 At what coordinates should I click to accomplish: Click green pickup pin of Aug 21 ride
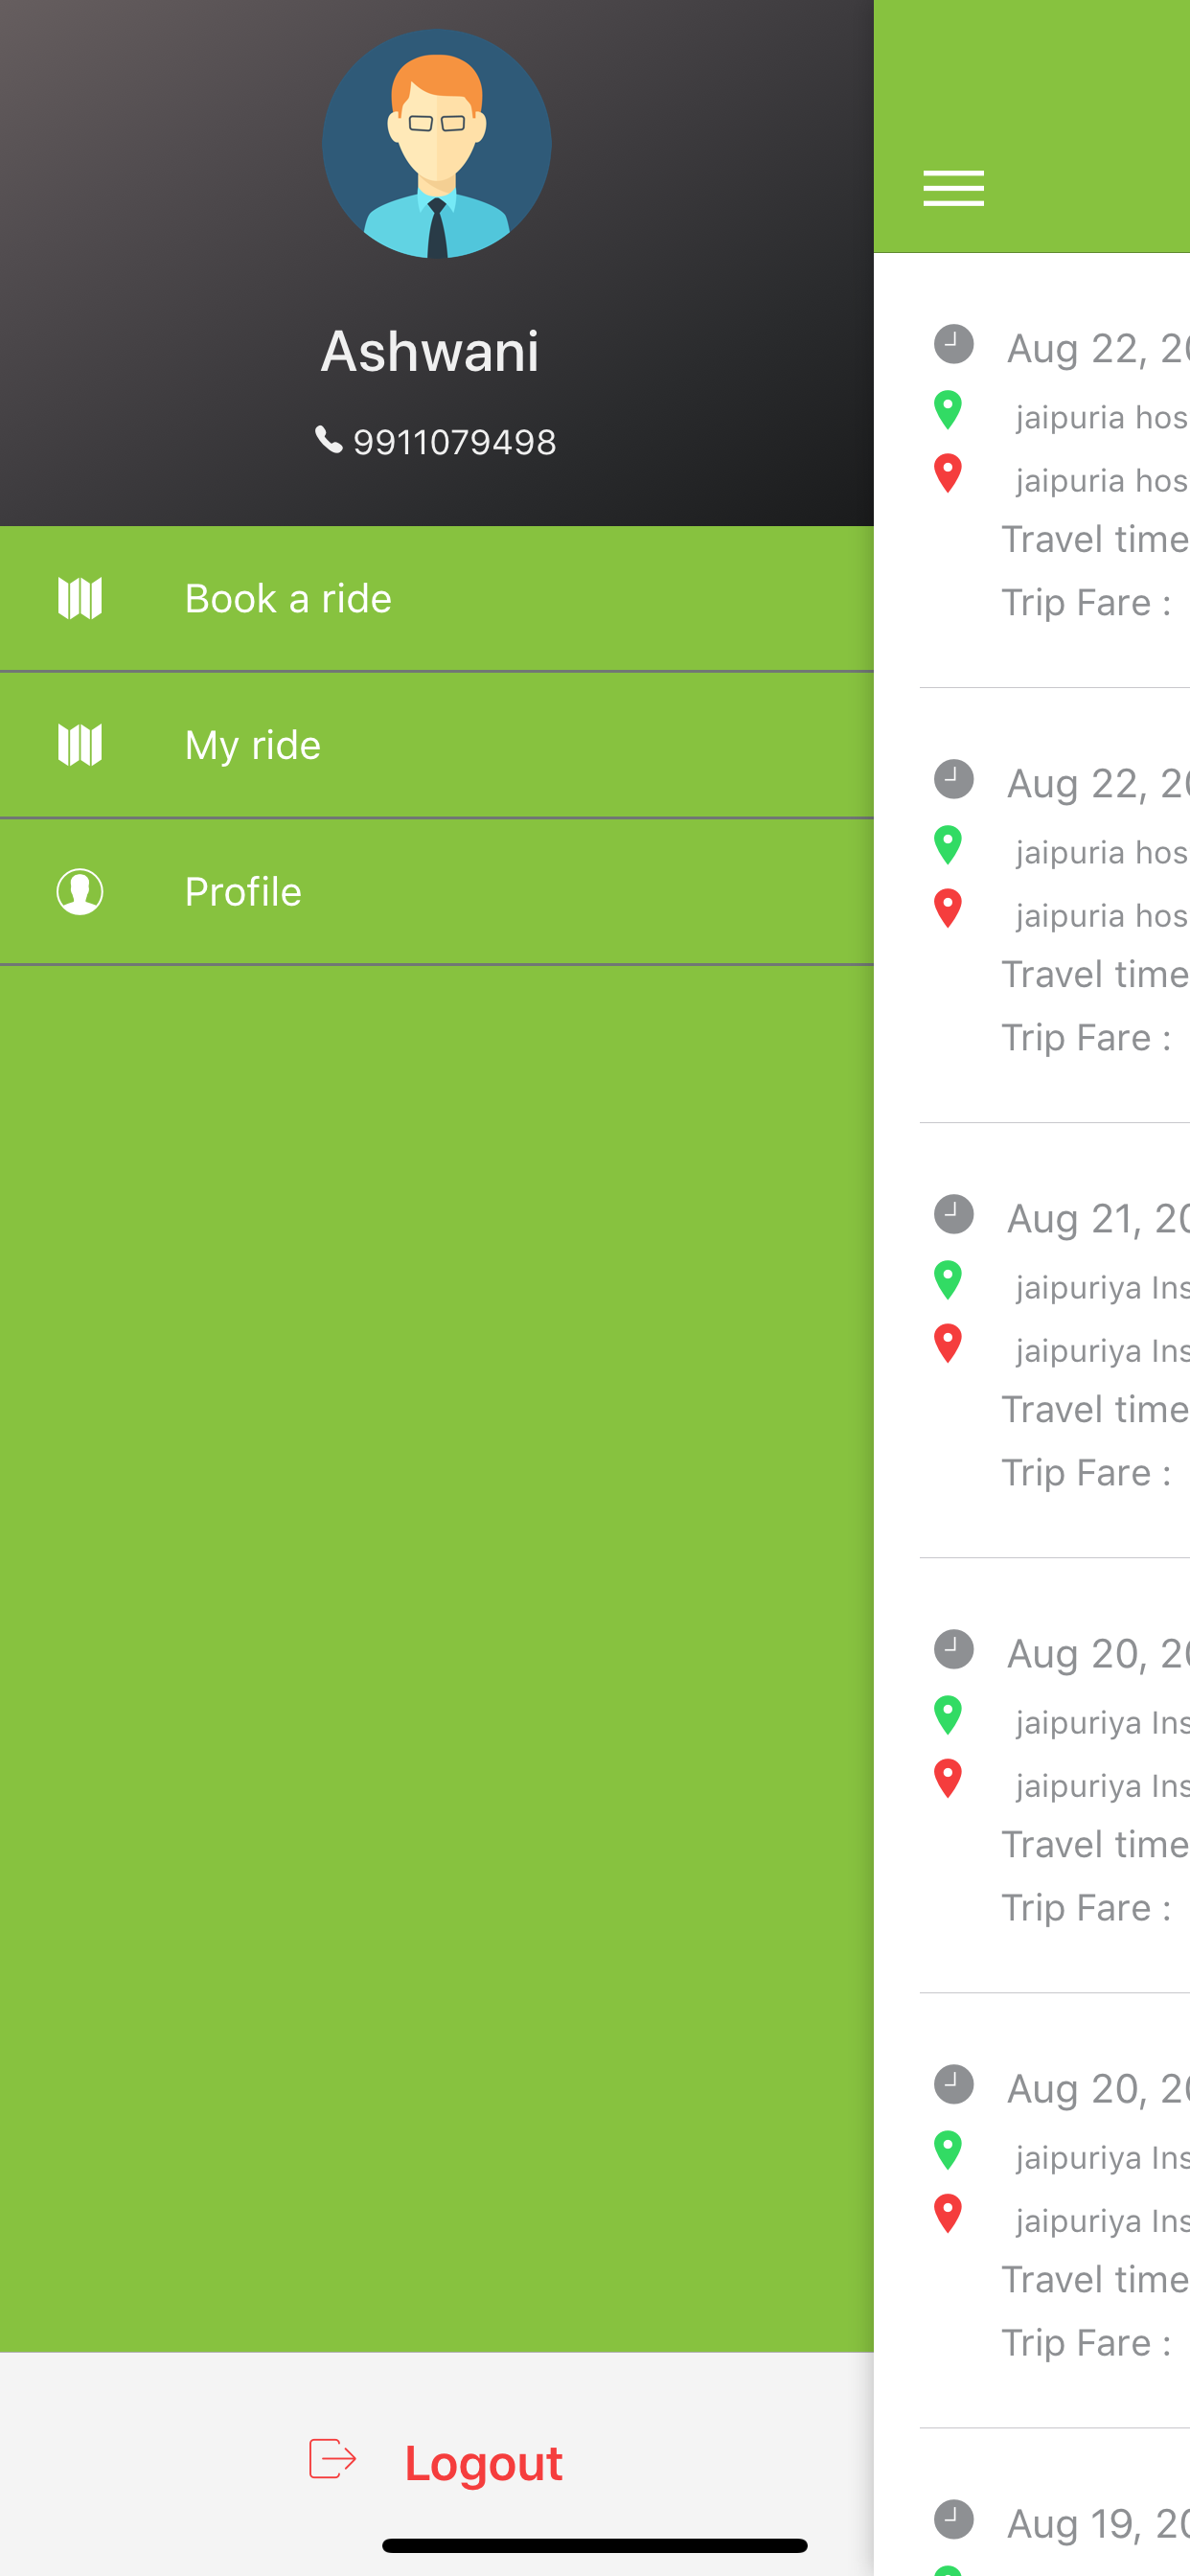(948, 1280)
